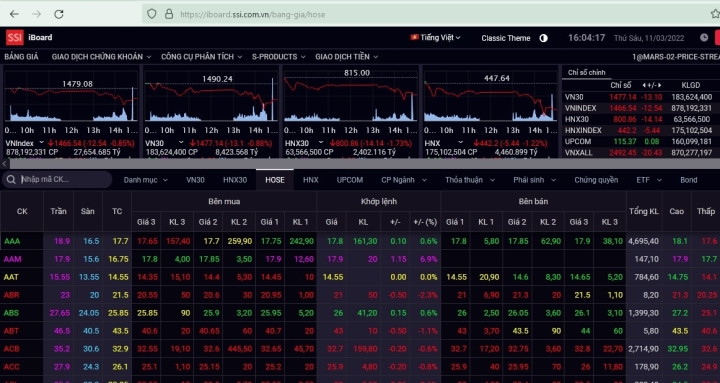Reload the page with refresh icon
The width and height of the screenshot is (720, 383).
click(59, 14)
